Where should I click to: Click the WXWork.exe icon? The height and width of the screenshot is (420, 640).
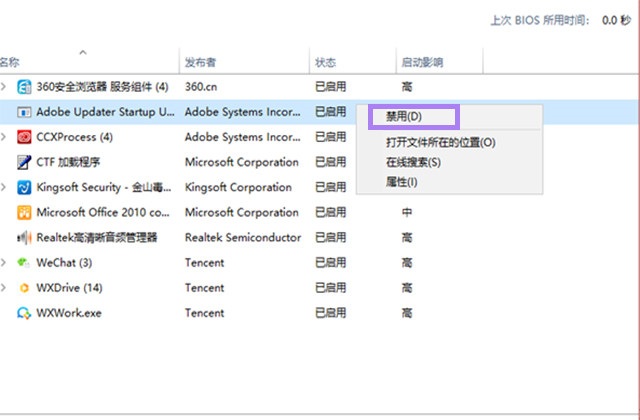[x=24, y=313]
